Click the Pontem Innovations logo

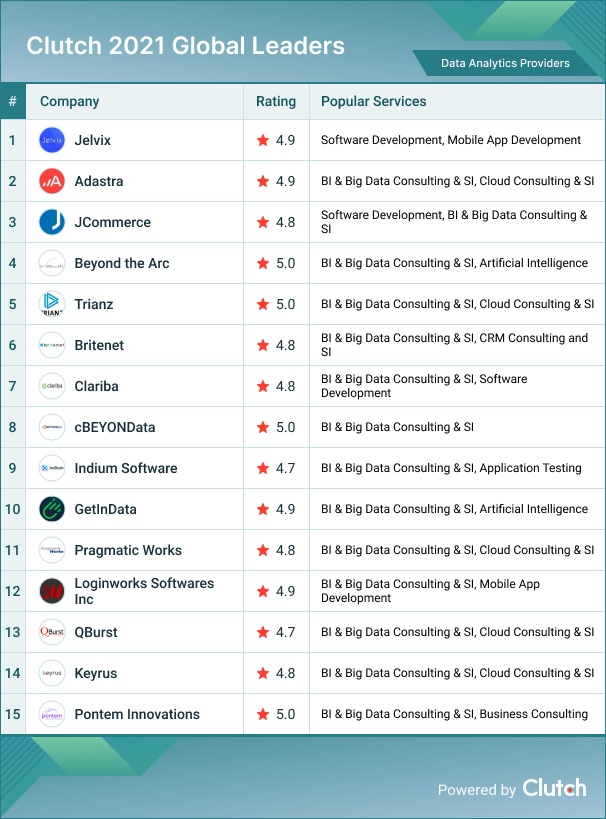(x=52, y=714)
